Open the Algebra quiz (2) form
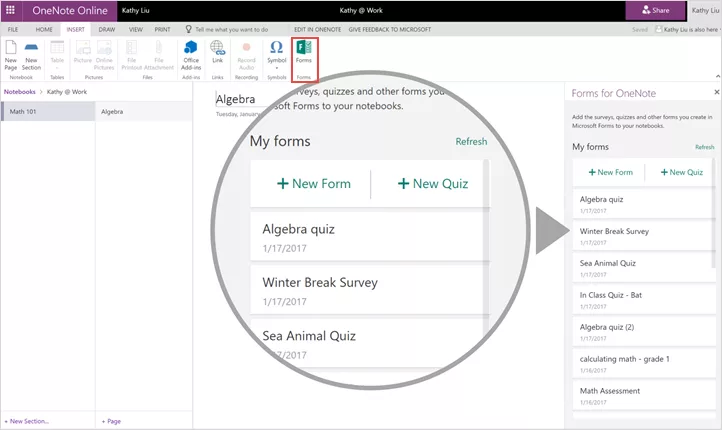The image size is (722, 430). [644, 332]
